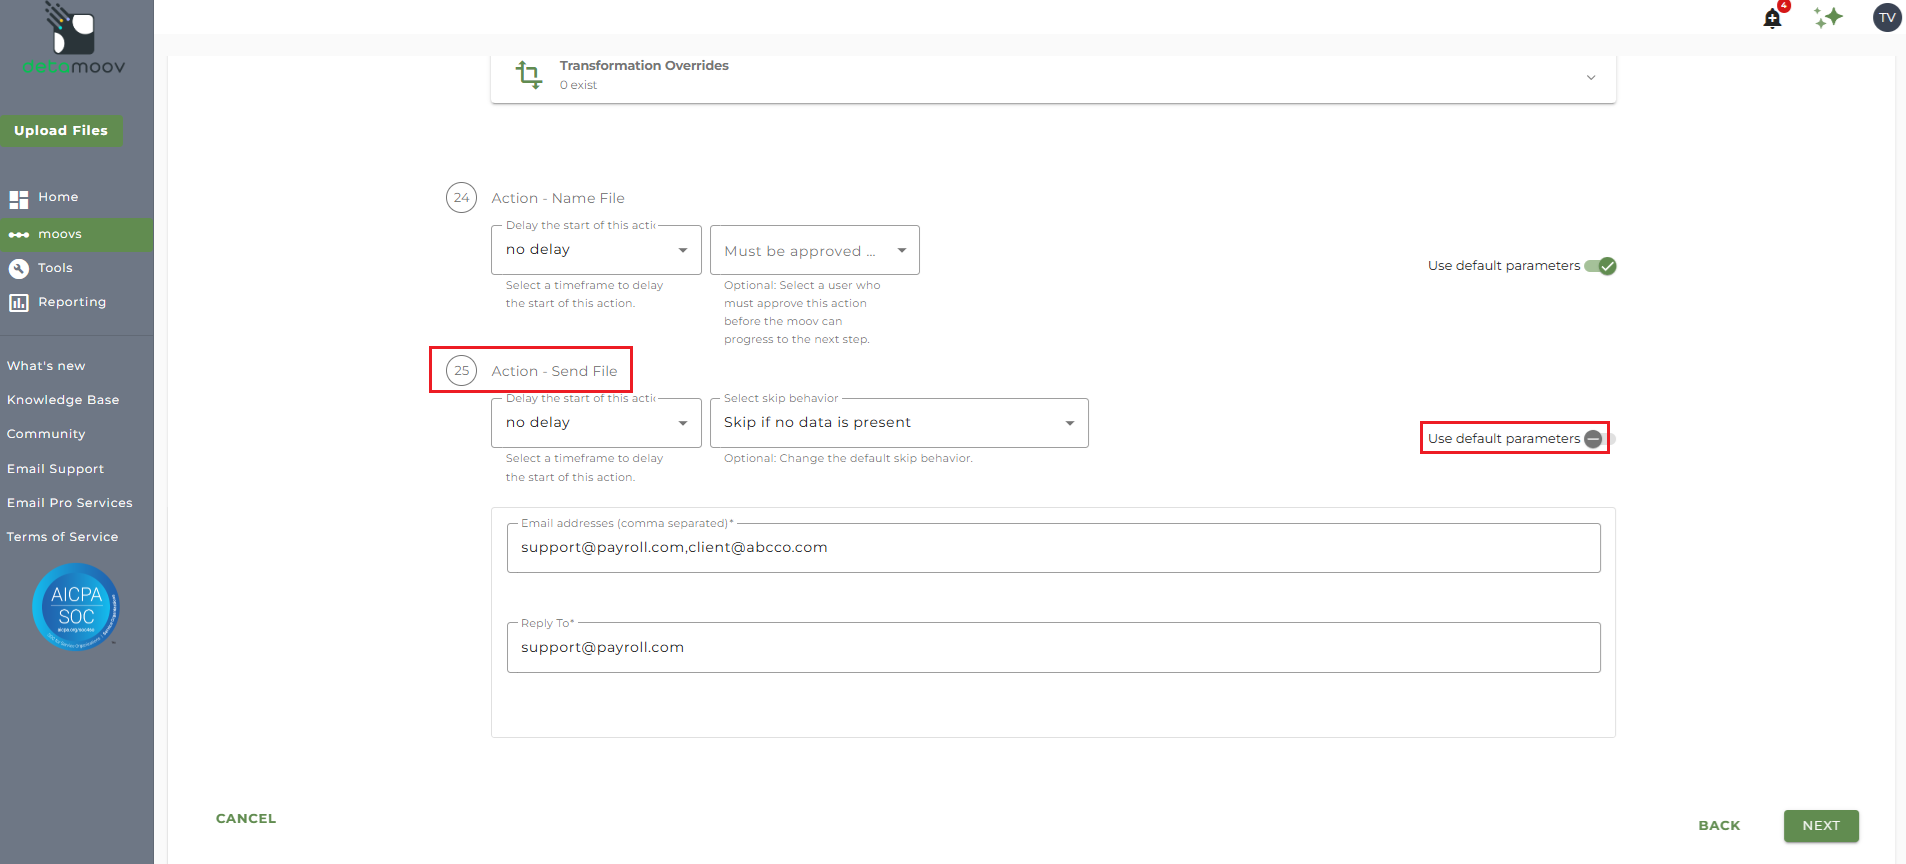The height and width of the screenshot is (864, 1906).
Task: Click the Reporting chart icon
Action: (19, 303)
